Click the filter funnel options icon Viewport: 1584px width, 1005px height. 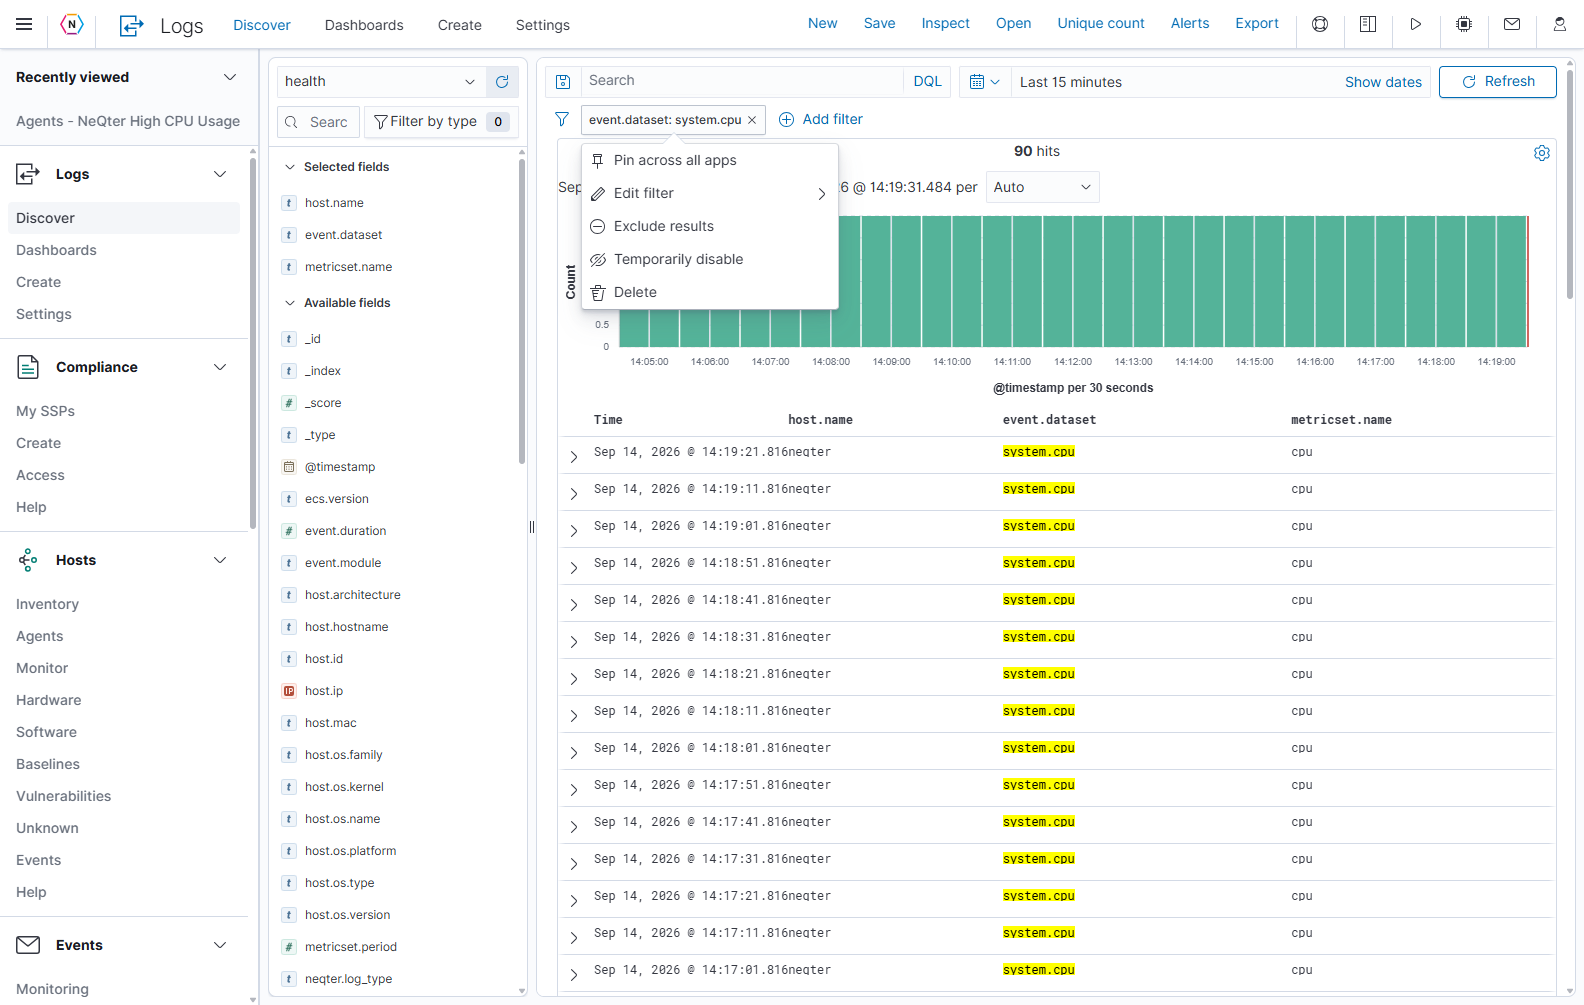pyautogui.click(x=562, y=119)
